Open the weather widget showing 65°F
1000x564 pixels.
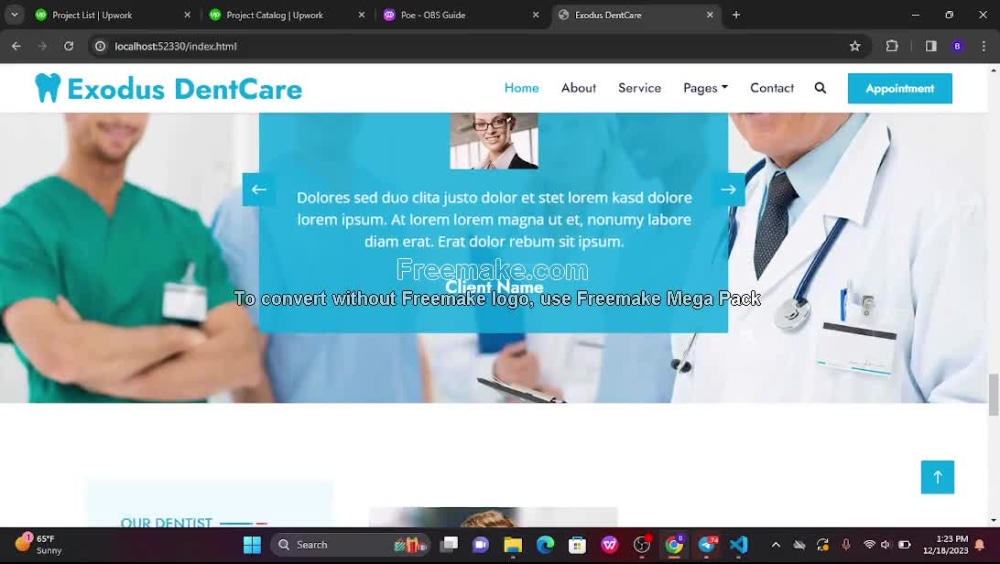pos(38,544)
